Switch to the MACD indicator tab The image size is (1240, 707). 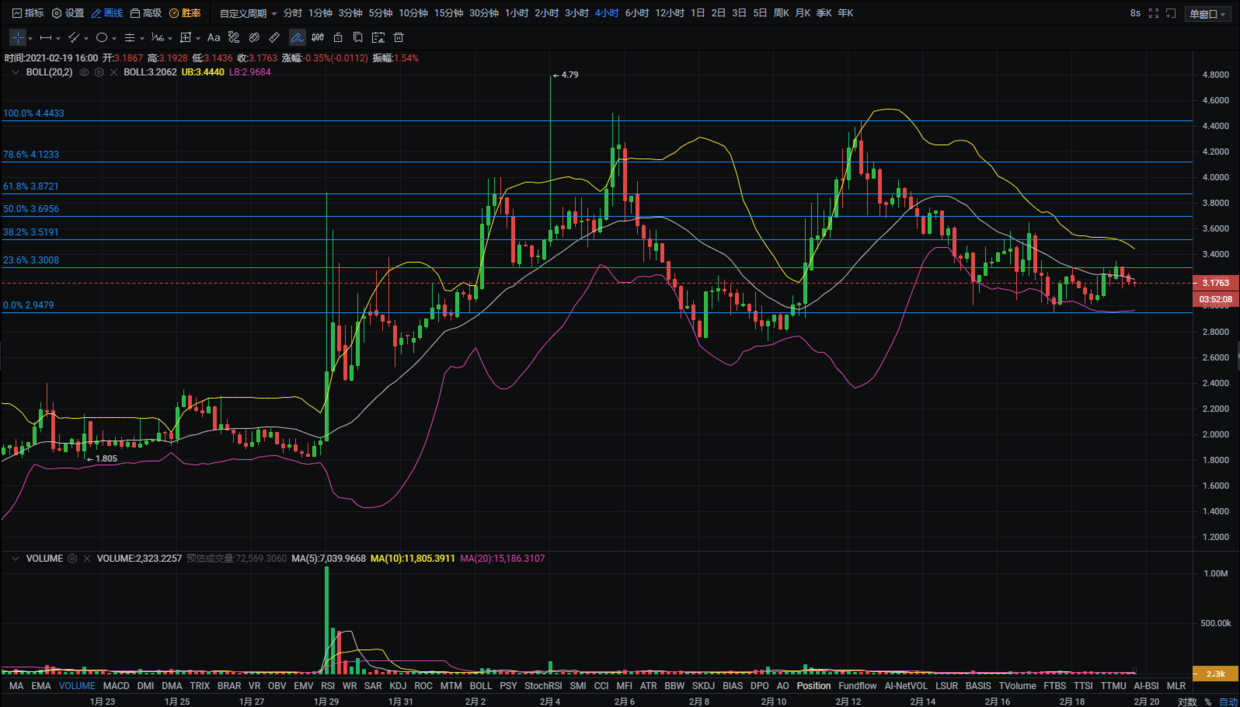point(116,686)
